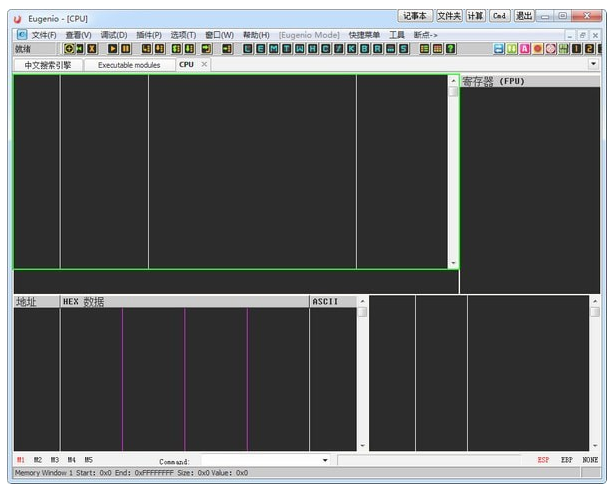Click the Close program (X) toolbar icon

(x=92, y=49)
